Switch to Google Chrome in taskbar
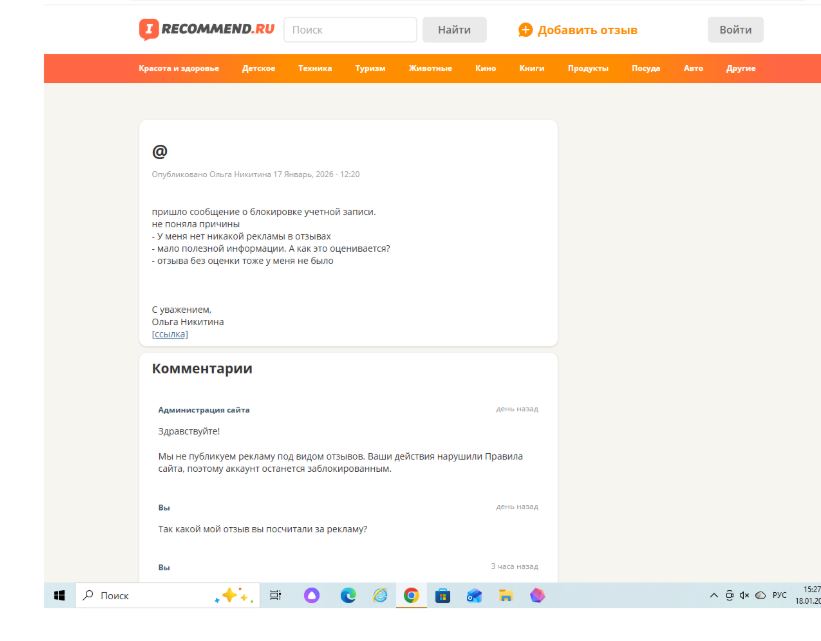Image resolution: width=821 pixels, height=641 pixels. pyautogui.click(x=411, y=595)
